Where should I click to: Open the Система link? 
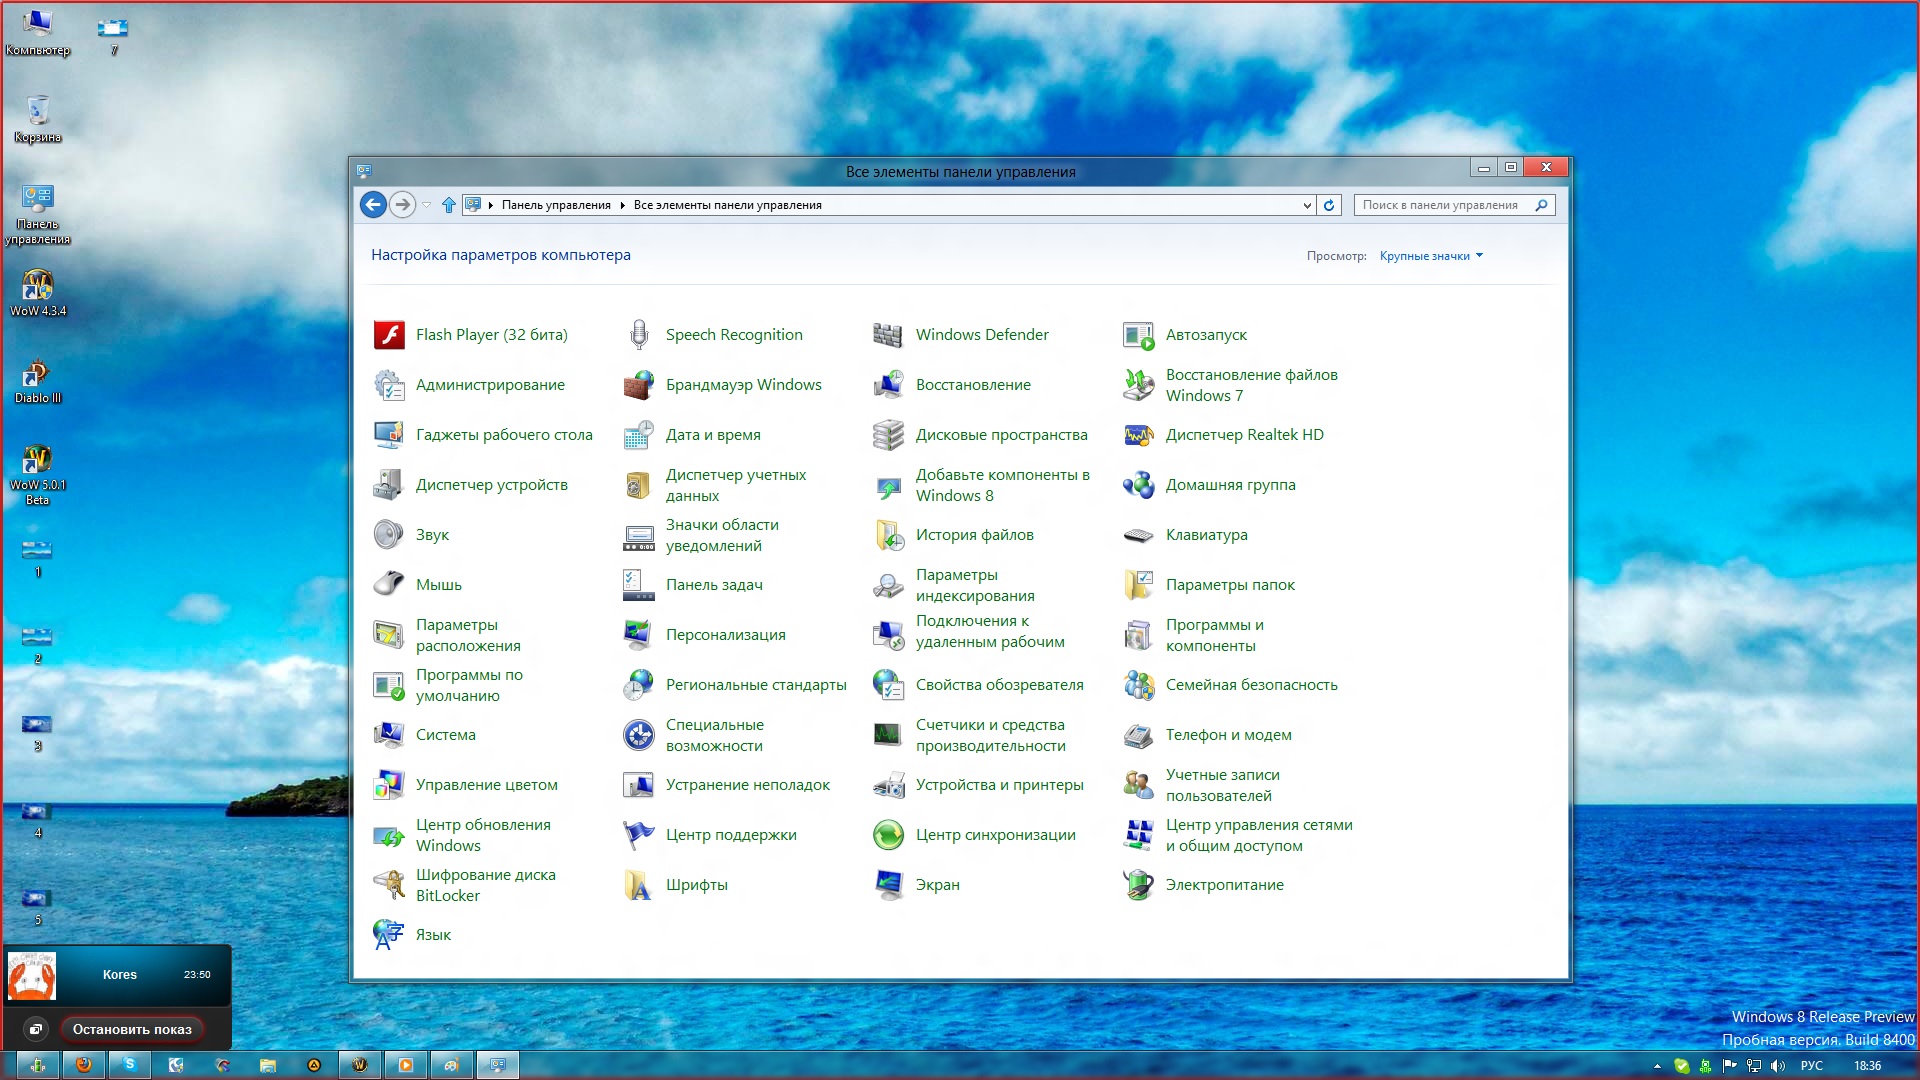click(446, 735)
